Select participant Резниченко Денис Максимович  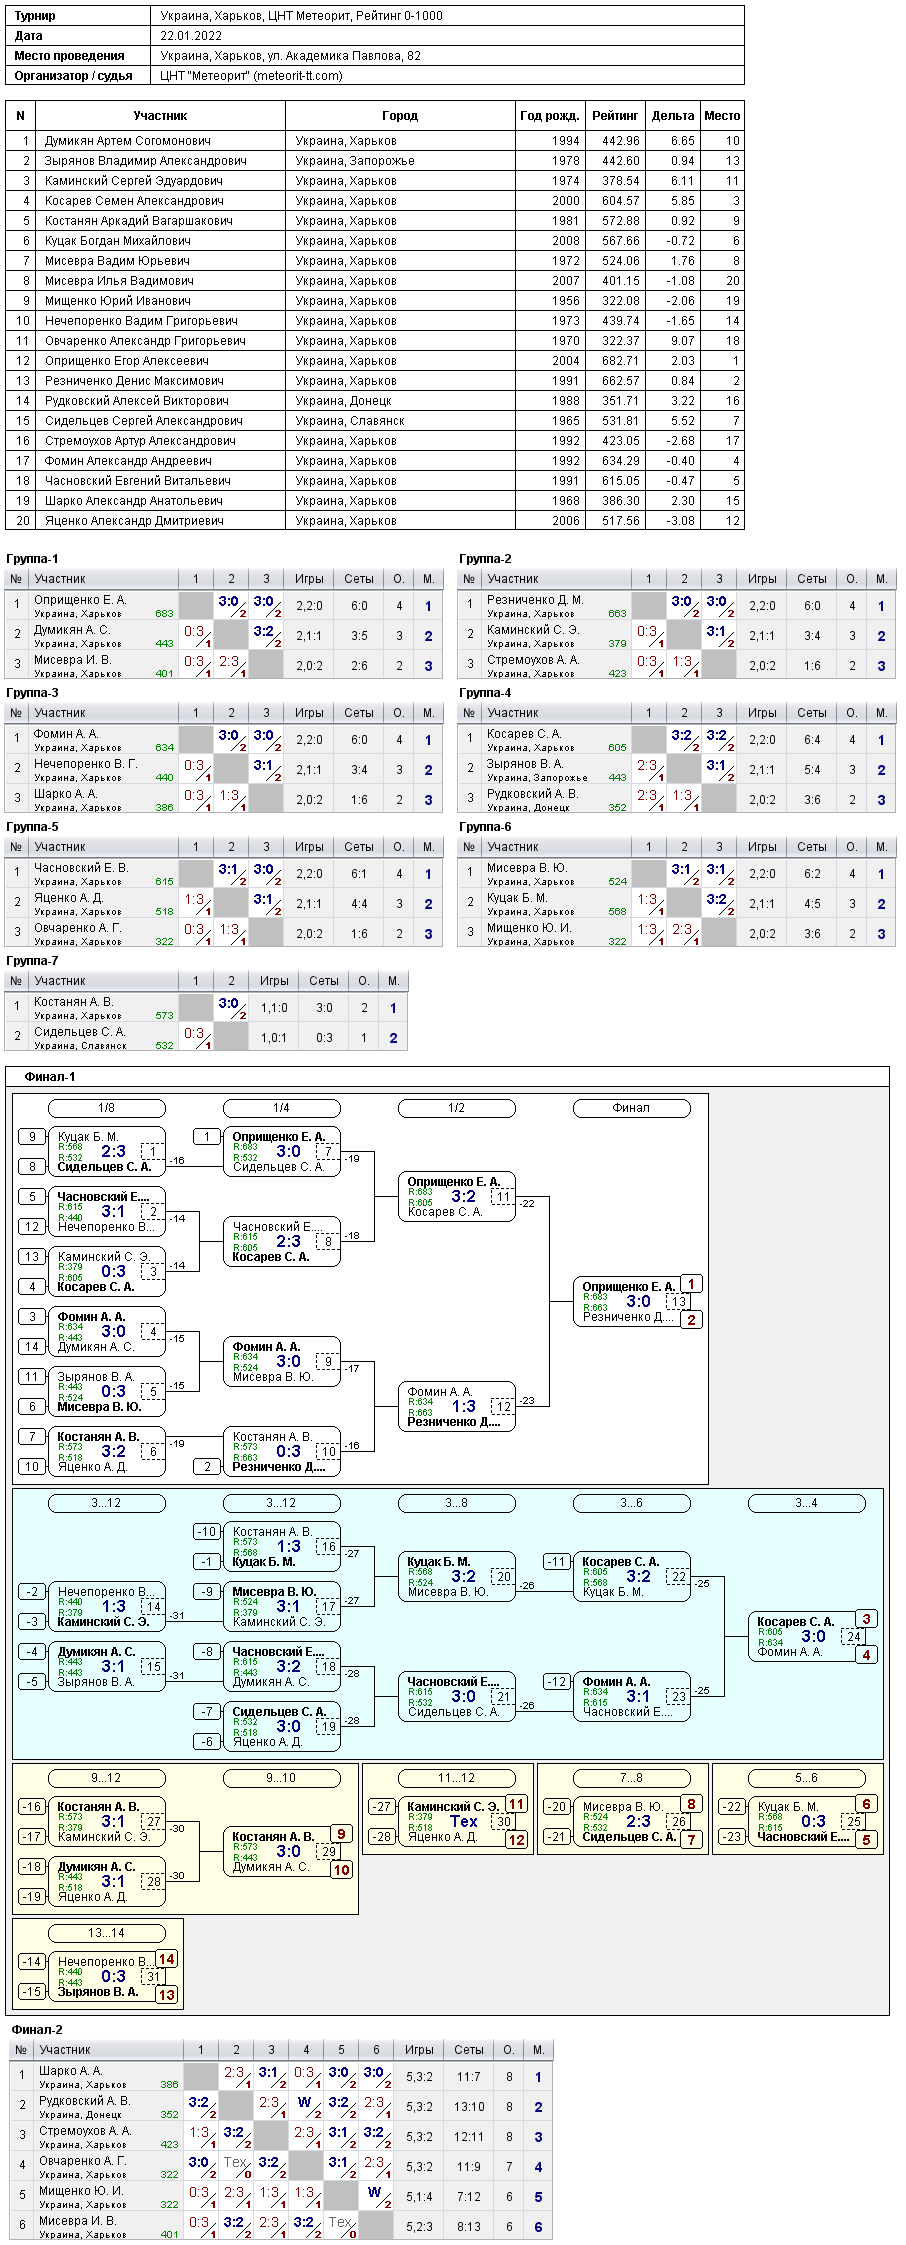pyautogui.click(x=134, y=381)
